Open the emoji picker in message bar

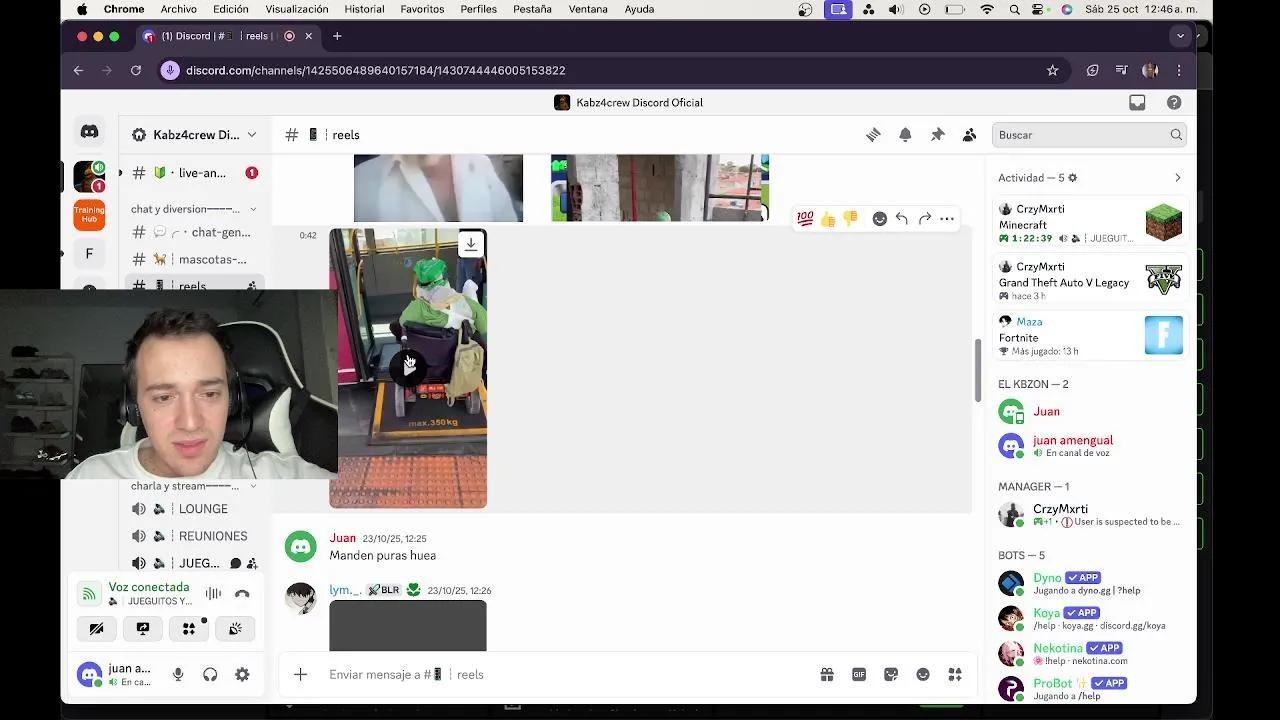pyautogui.click(x=923, y=675)
